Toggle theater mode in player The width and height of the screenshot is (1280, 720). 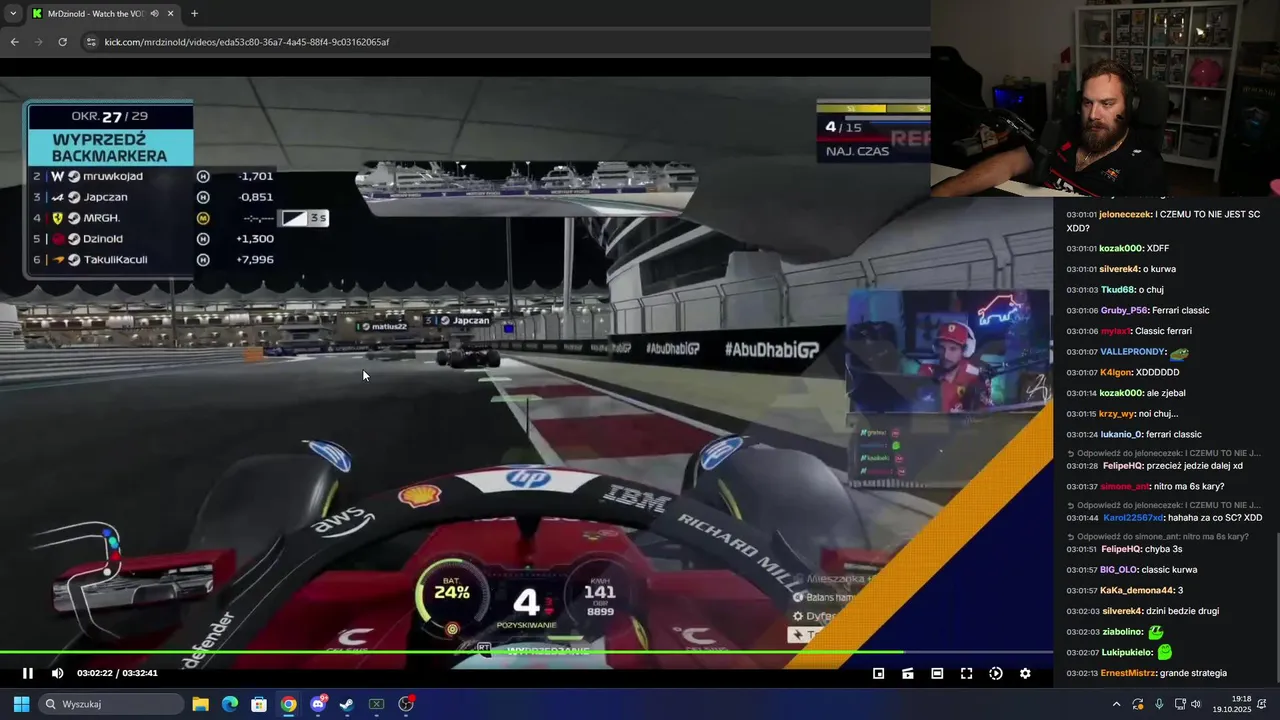[x=937, y=673]
